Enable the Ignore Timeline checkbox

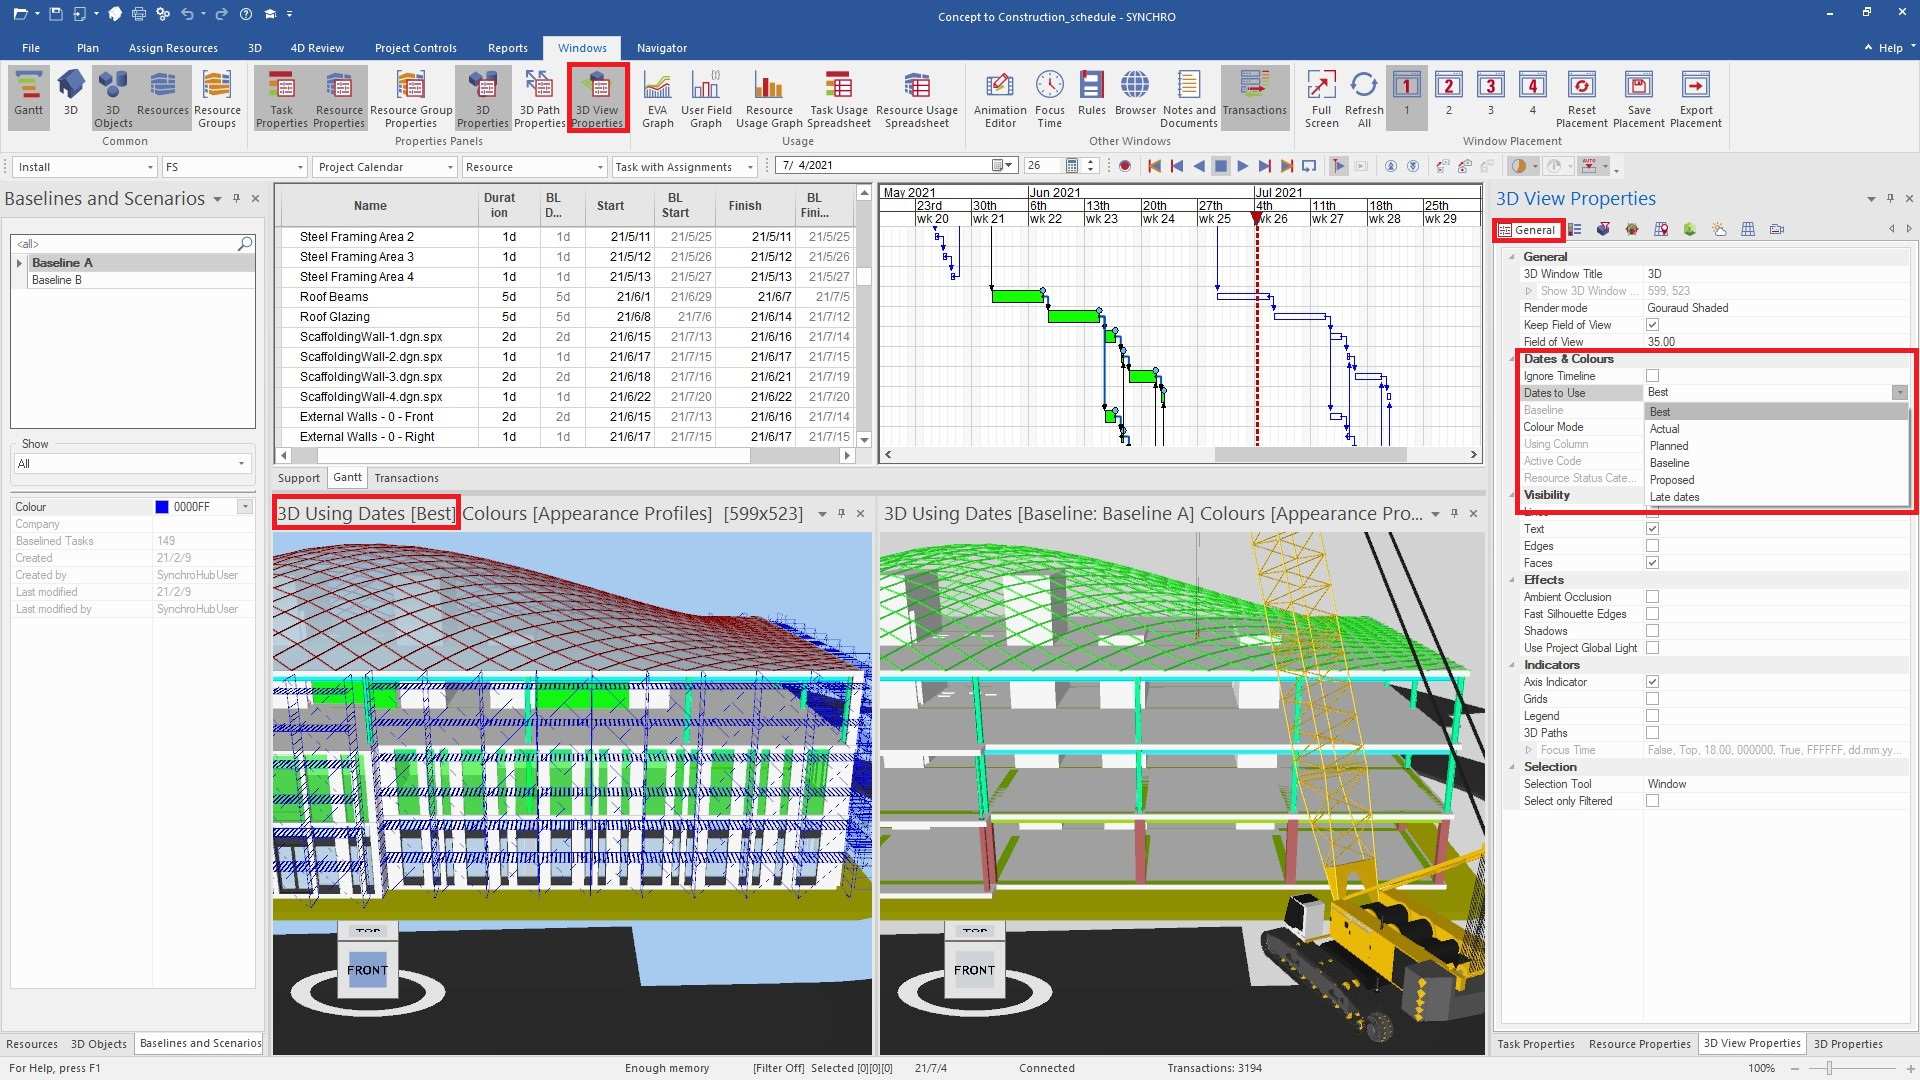(x=1652, y=376)
